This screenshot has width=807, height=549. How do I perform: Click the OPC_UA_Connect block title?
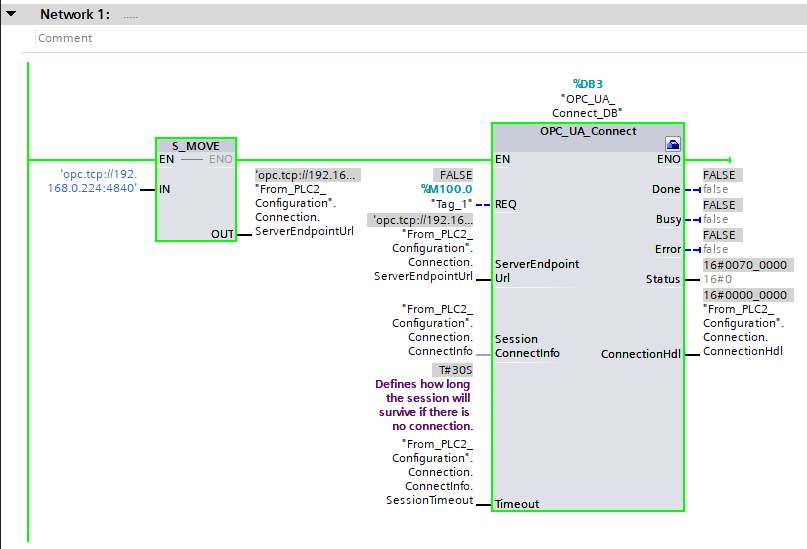point(588,131)
